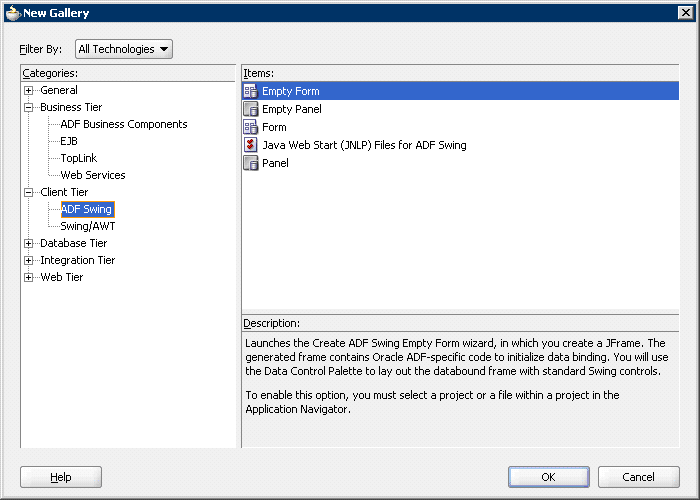Image resolution: width=700 pixels, height=500 pixels.
Task: Click the Form item icon
Action: [x=251, y=127]
